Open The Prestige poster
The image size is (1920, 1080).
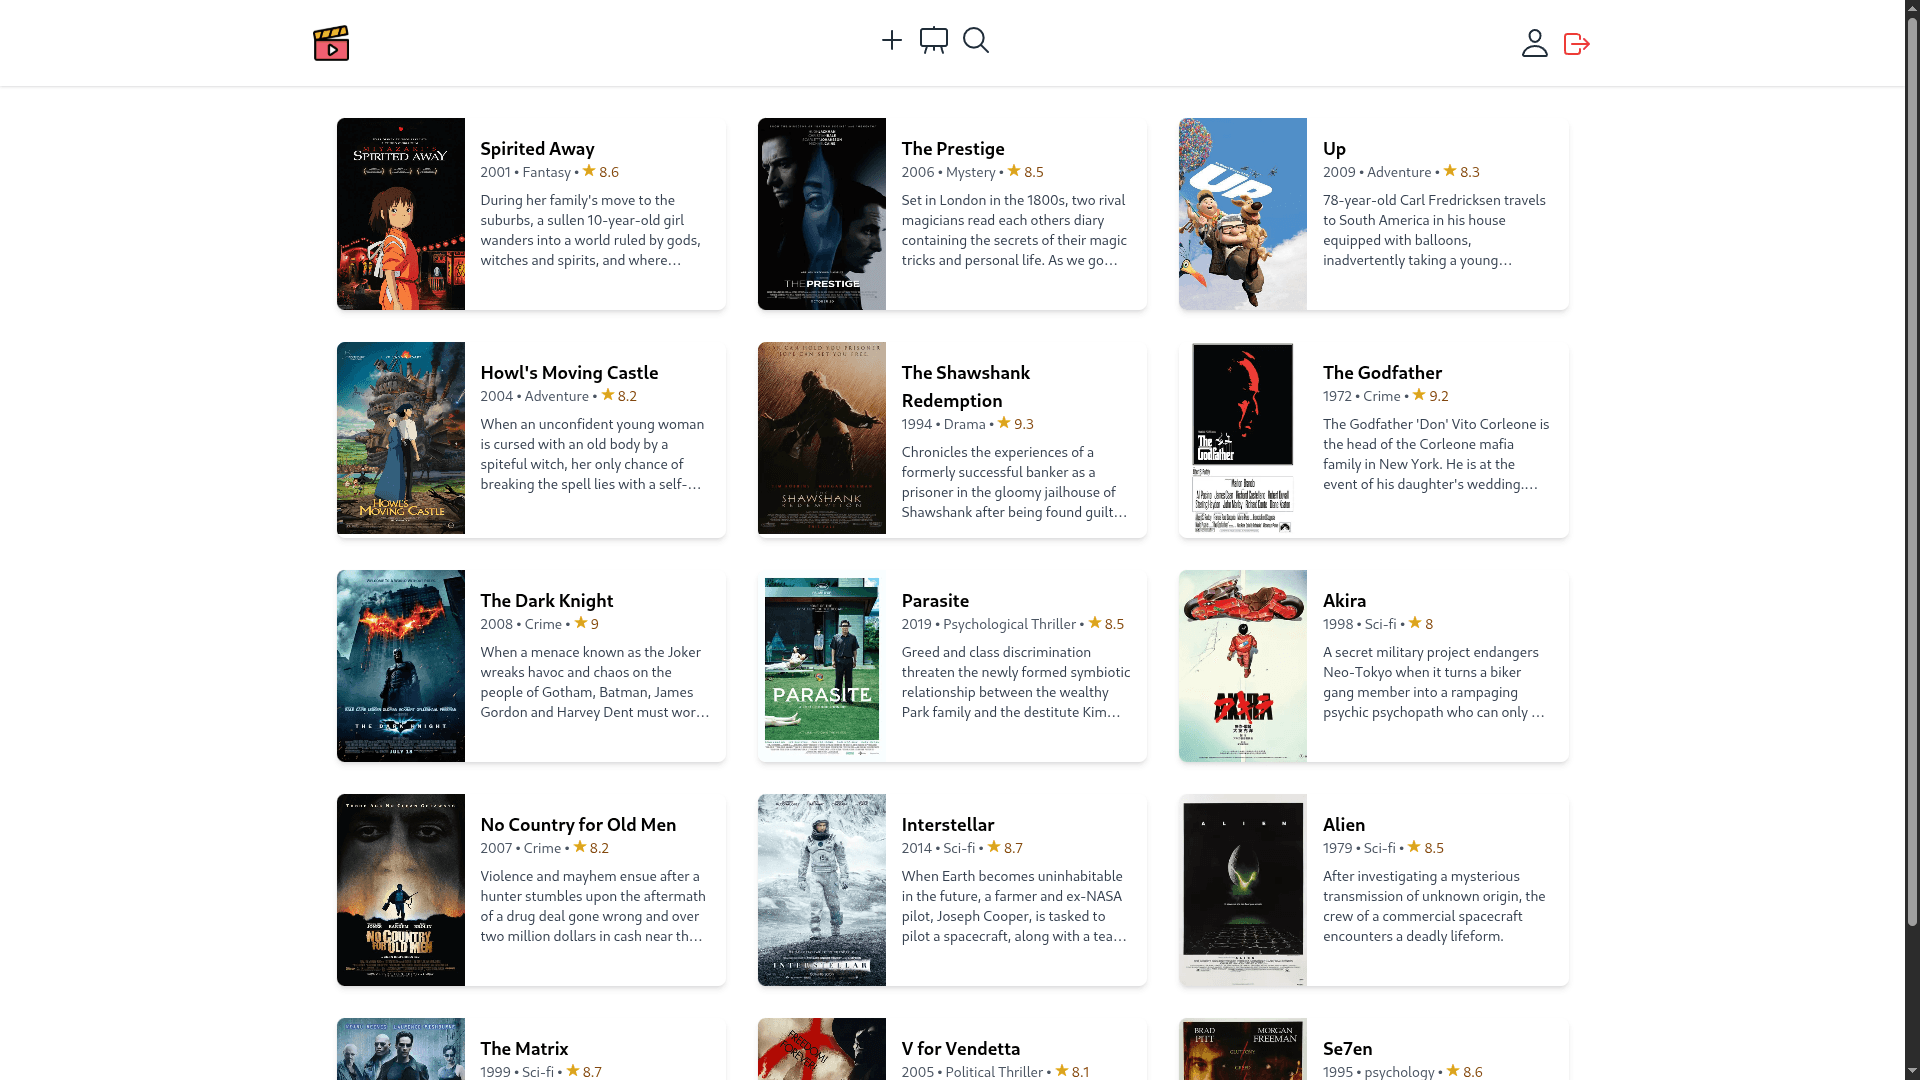click(x=822, y=214)
